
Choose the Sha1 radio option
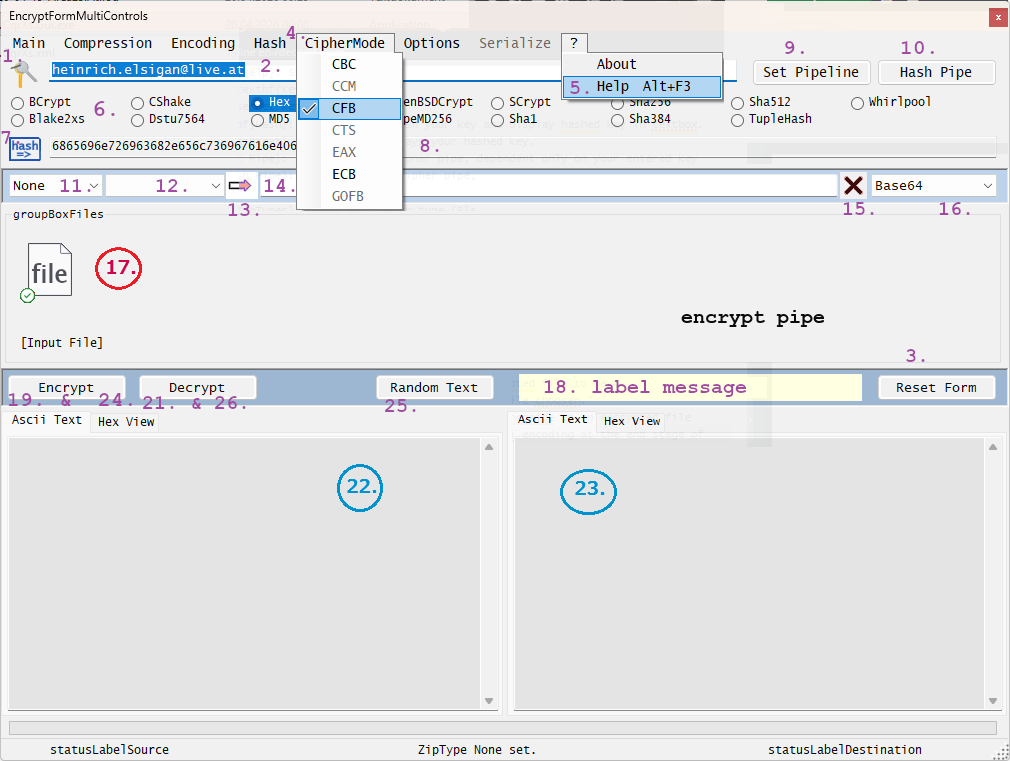(514, 119)
